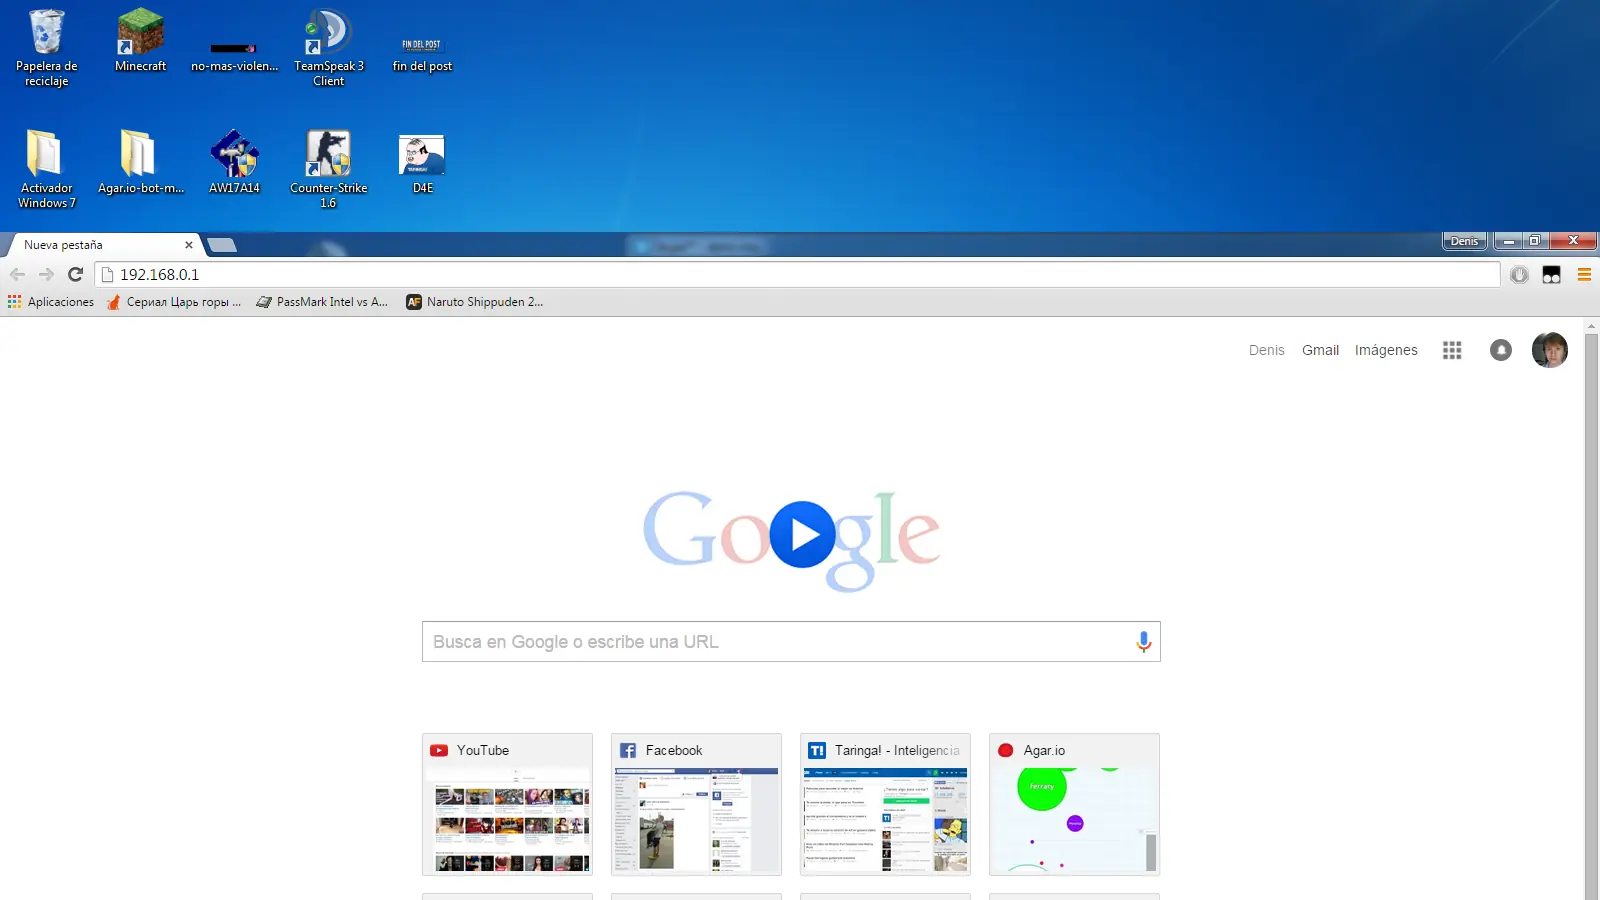Select the Counter-Strike 1.6 shortcut
This screenshot has height=900, width=1600.
coord(328,168)
